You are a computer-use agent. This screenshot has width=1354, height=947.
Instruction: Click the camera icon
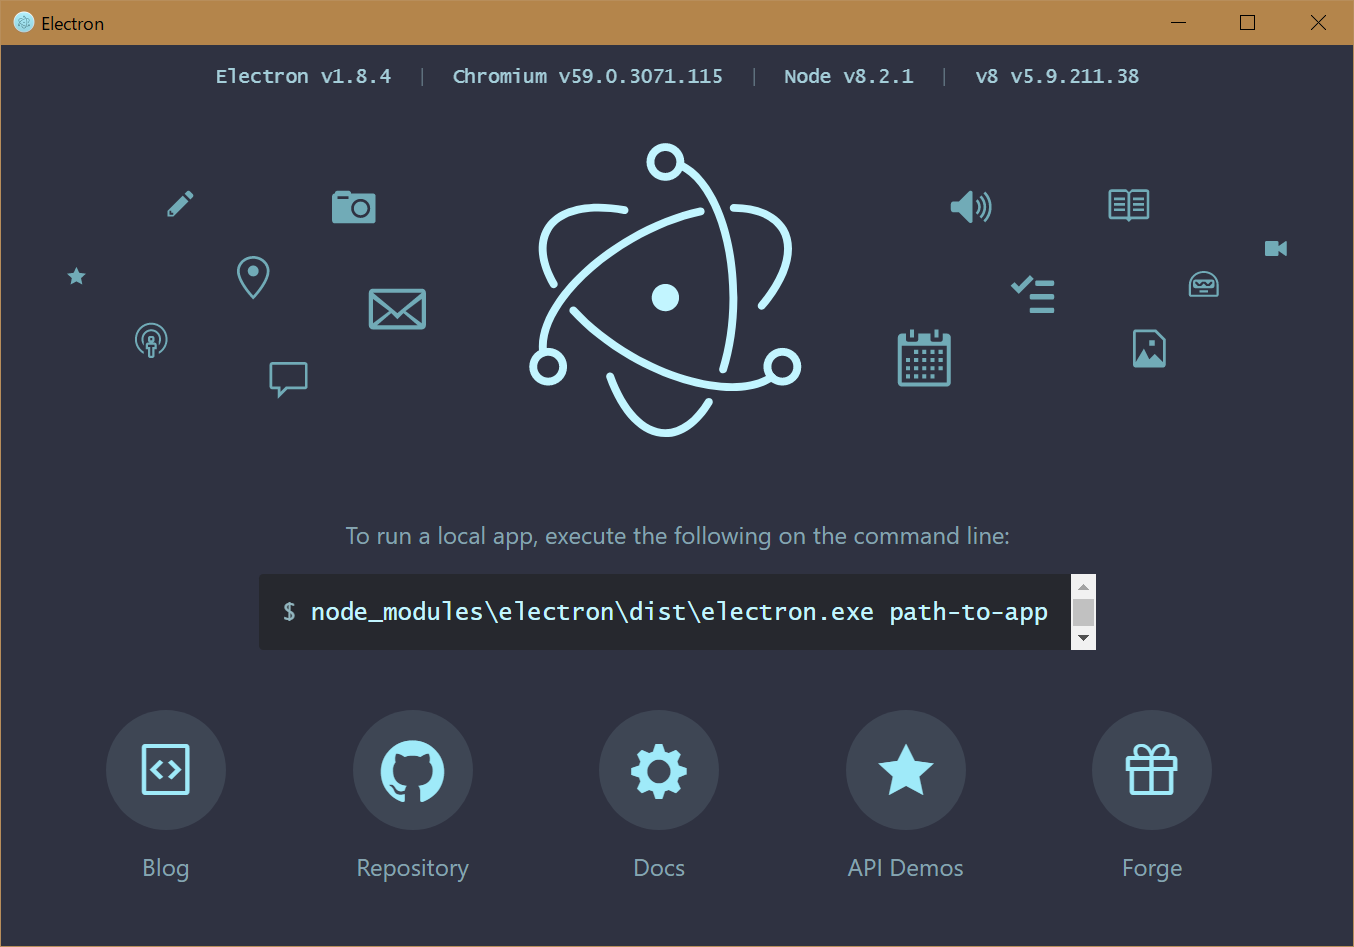pyautogui.click(x=354, y=206)
